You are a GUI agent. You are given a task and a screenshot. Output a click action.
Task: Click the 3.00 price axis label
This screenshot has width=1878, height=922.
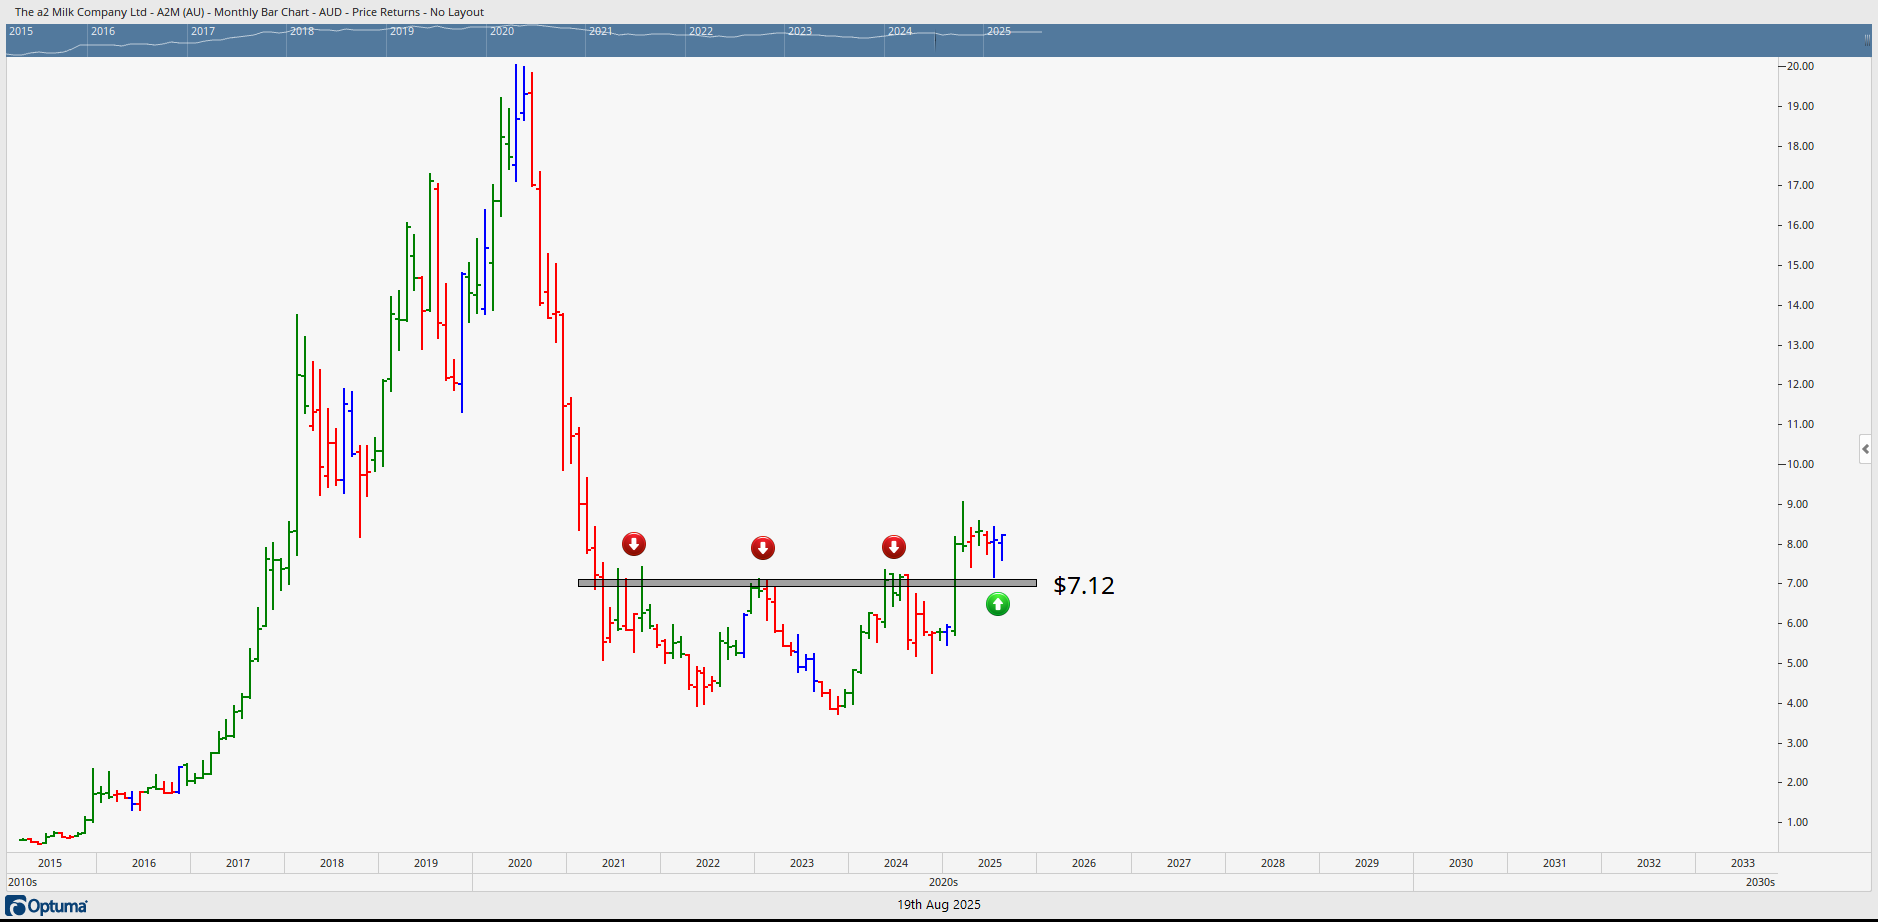click(x=1798, y=743)
